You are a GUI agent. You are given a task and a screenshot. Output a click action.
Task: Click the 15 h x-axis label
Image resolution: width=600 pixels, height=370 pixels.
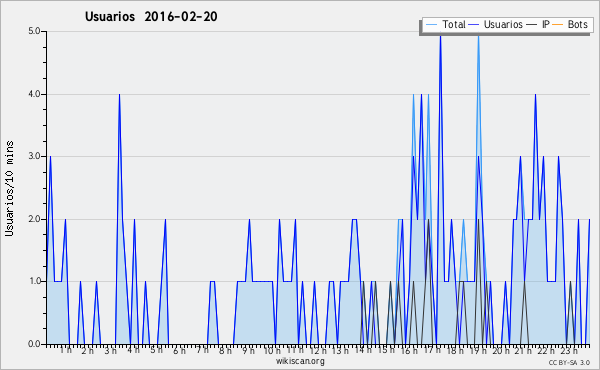pyautogui.click(x=386, y=350)
